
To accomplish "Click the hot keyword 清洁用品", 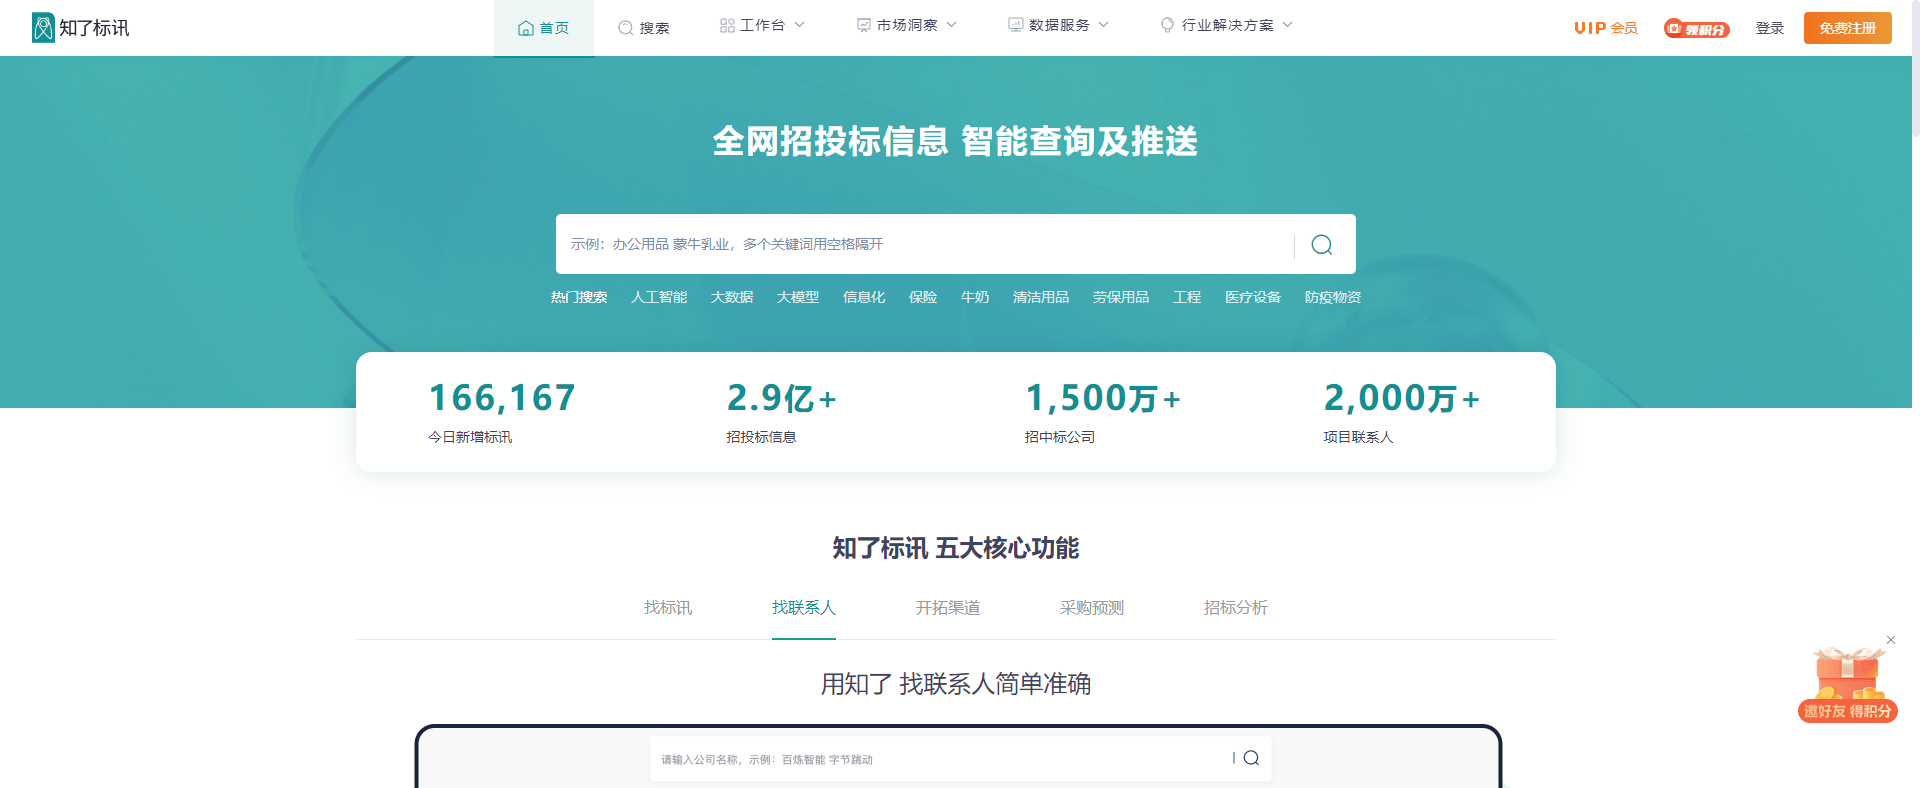I will pos(1041,297).
